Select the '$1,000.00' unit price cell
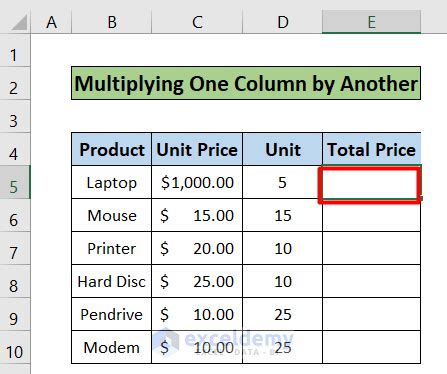This screenshot has width=447, height=374. click(197, 182)
